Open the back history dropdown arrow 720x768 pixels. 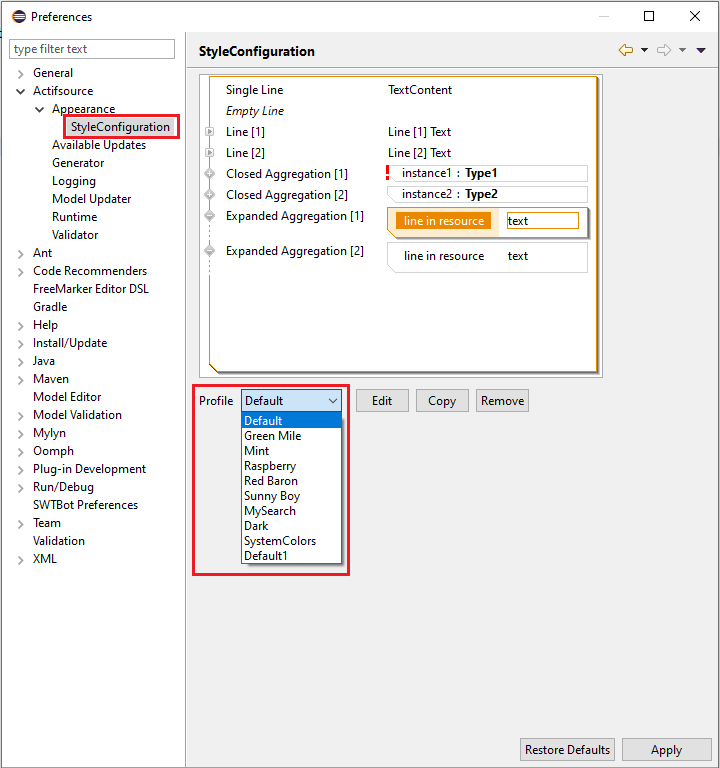coord(645,50)
